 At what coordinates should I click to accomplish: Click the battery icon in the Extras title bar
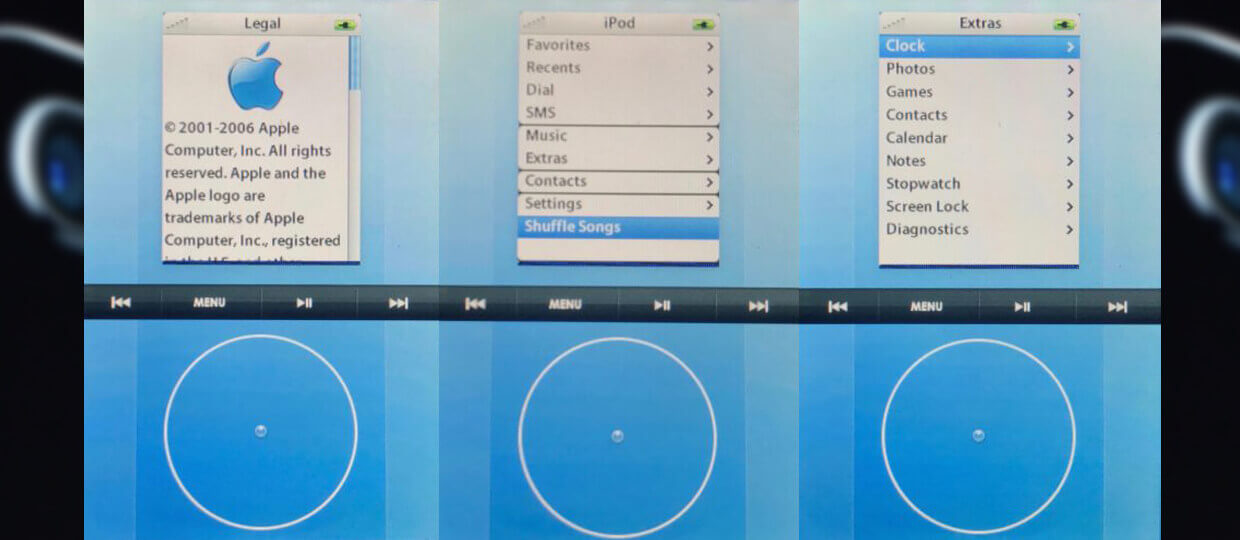click(x=1065, y=24)
